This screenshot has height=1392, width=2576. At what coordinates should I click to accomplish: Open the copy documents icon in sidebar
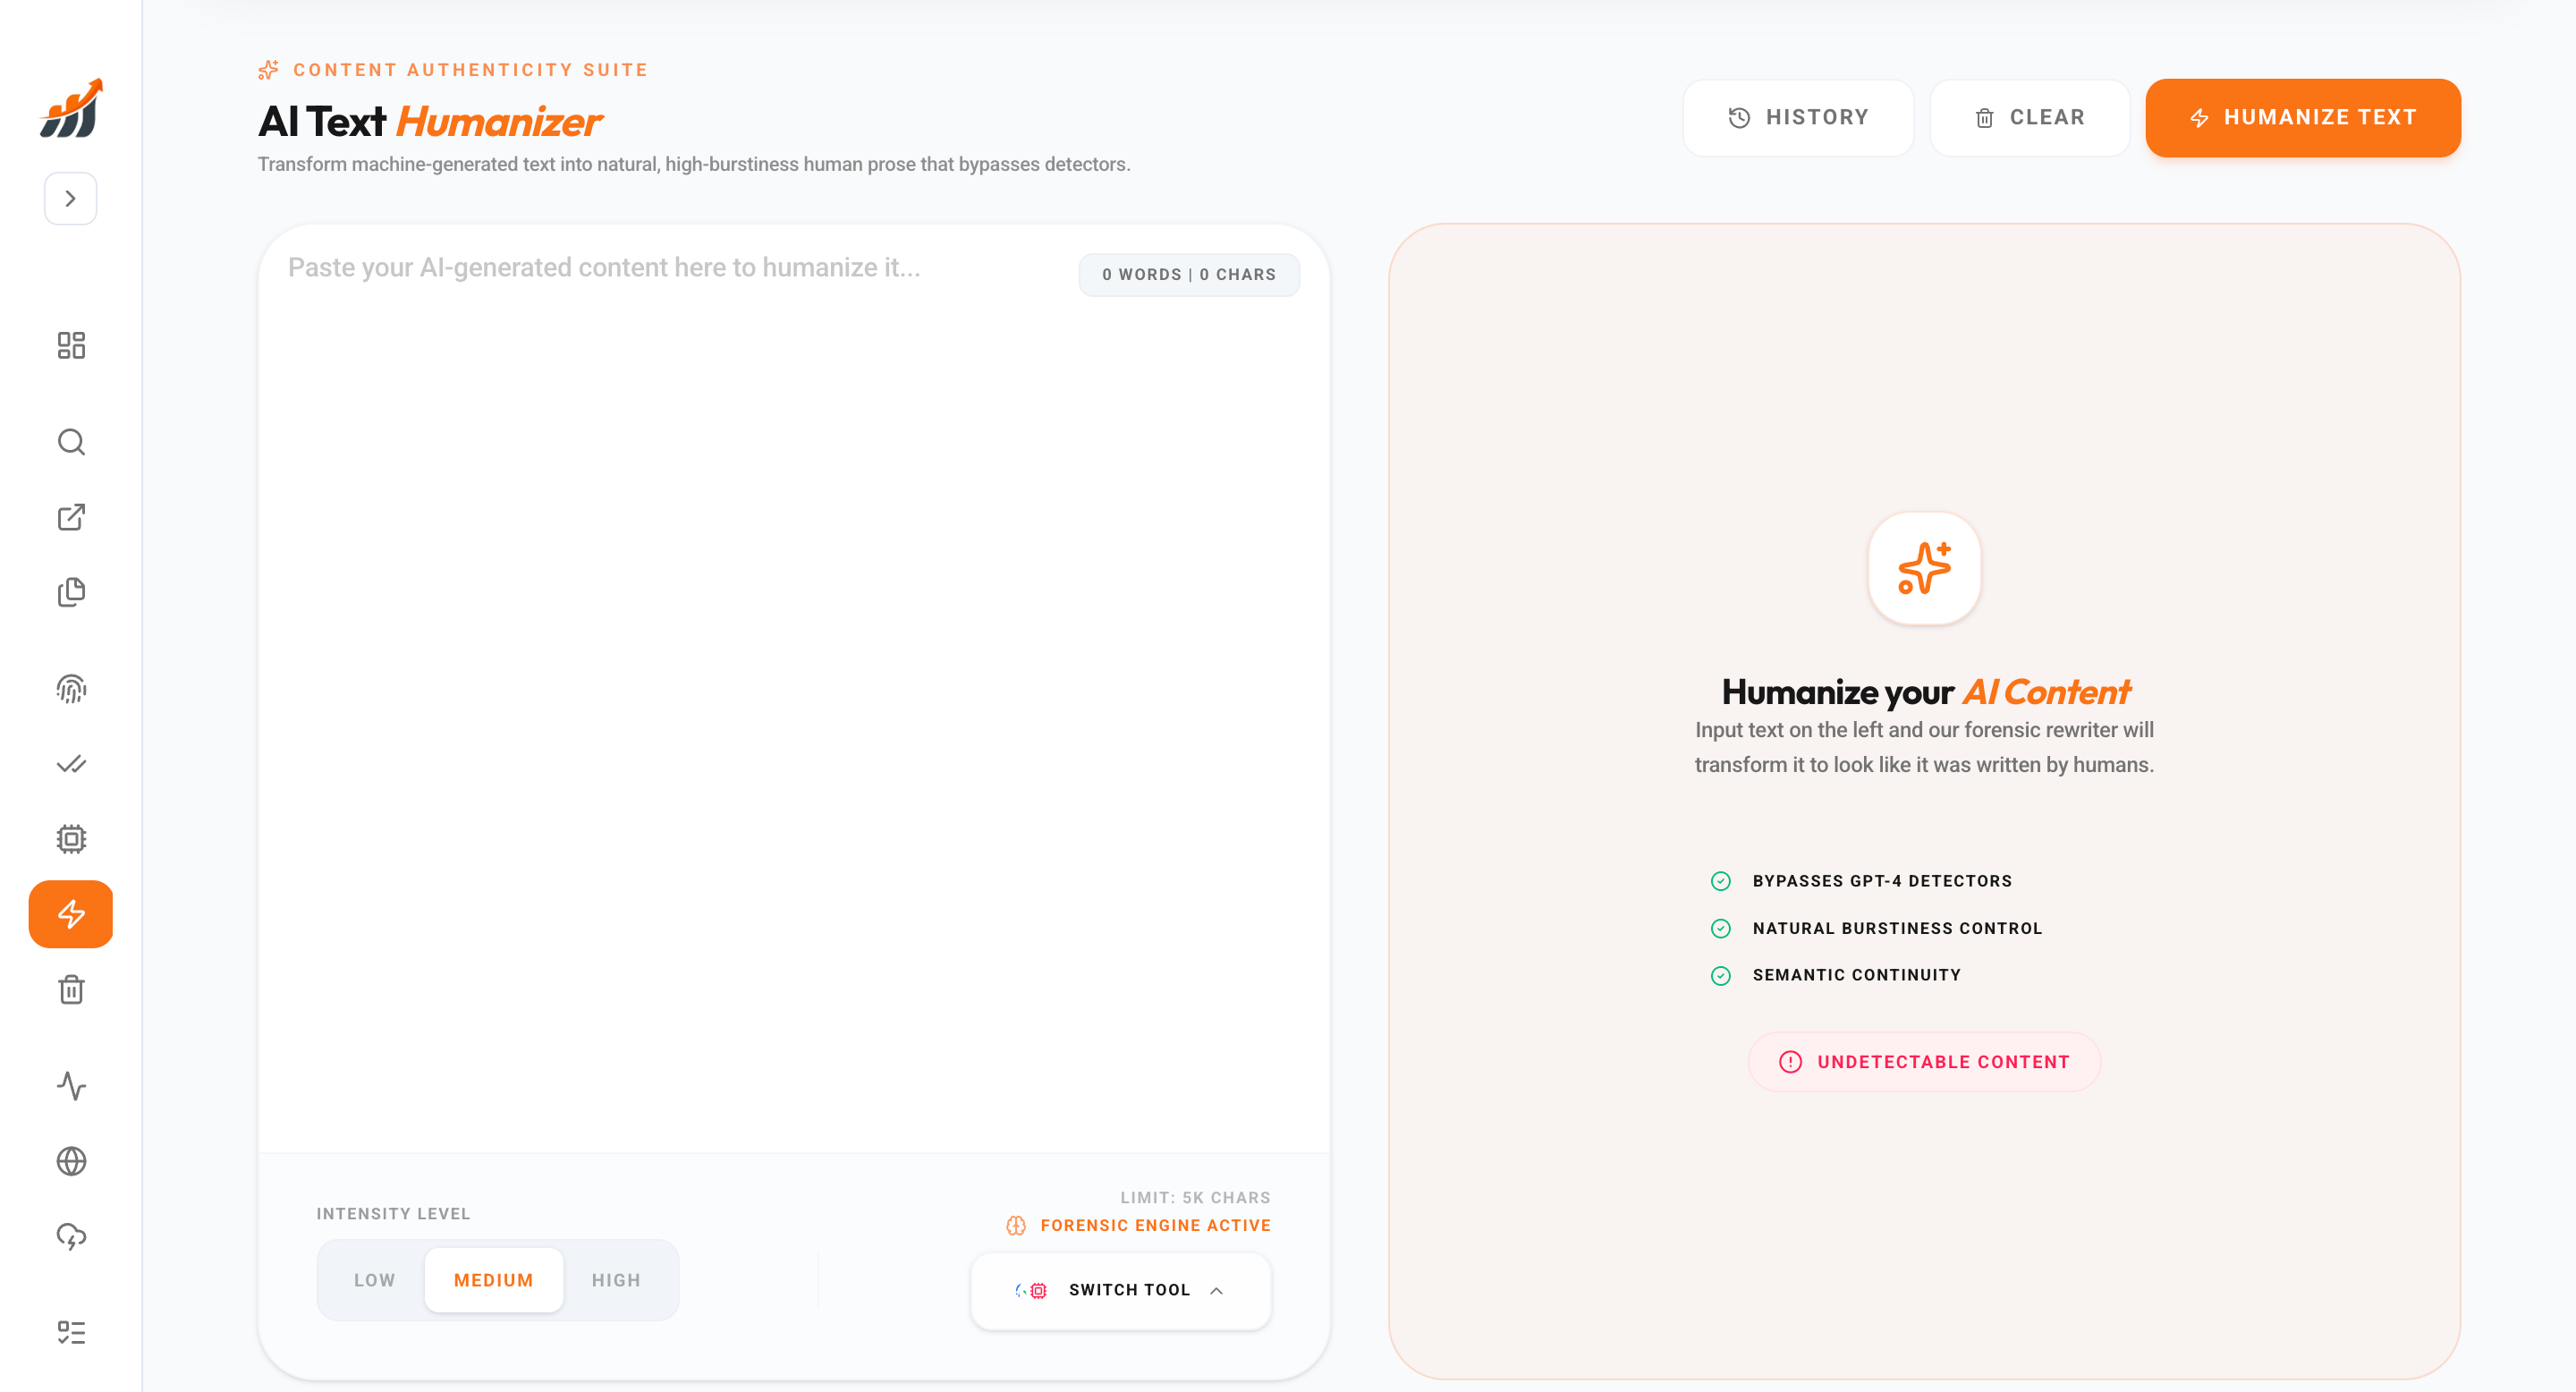[x=71, y=592]
